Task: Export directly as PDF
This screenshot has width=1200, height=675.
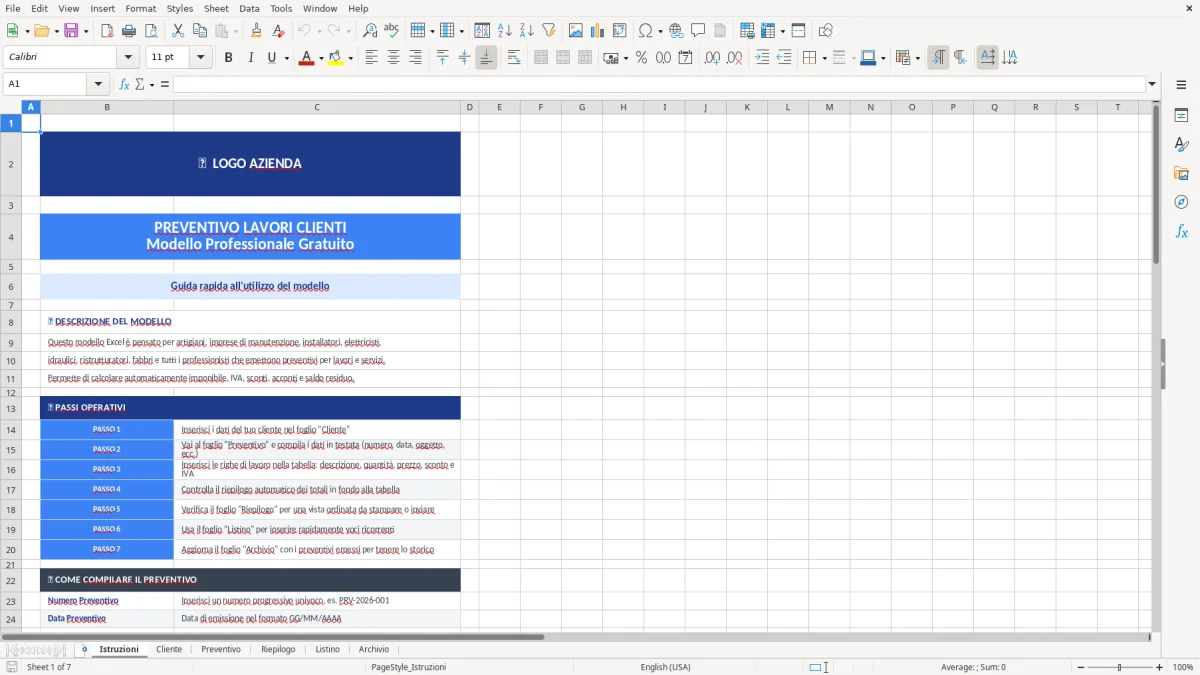Action: 107,31
